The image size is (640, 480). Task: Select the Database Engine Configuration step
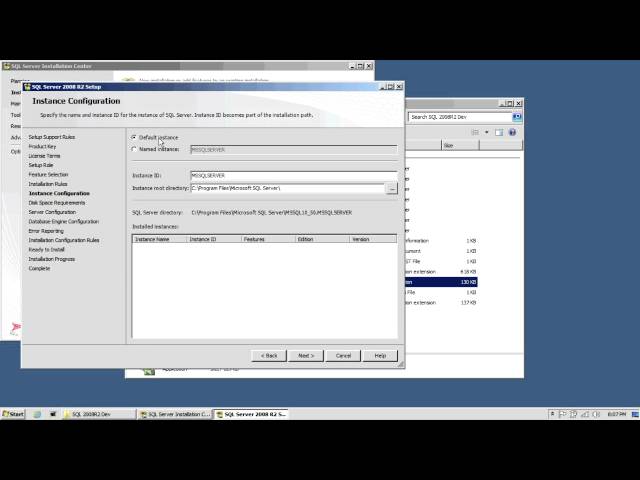point(64,222)
